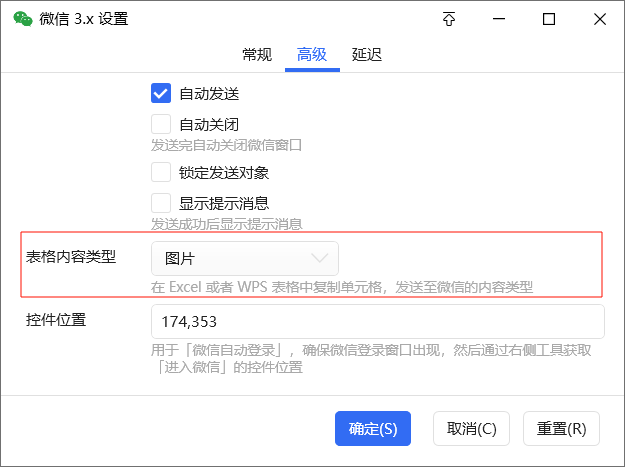Enable the 自动关闭 checkbox
The image size is (625, 467).
coord(161,124)
